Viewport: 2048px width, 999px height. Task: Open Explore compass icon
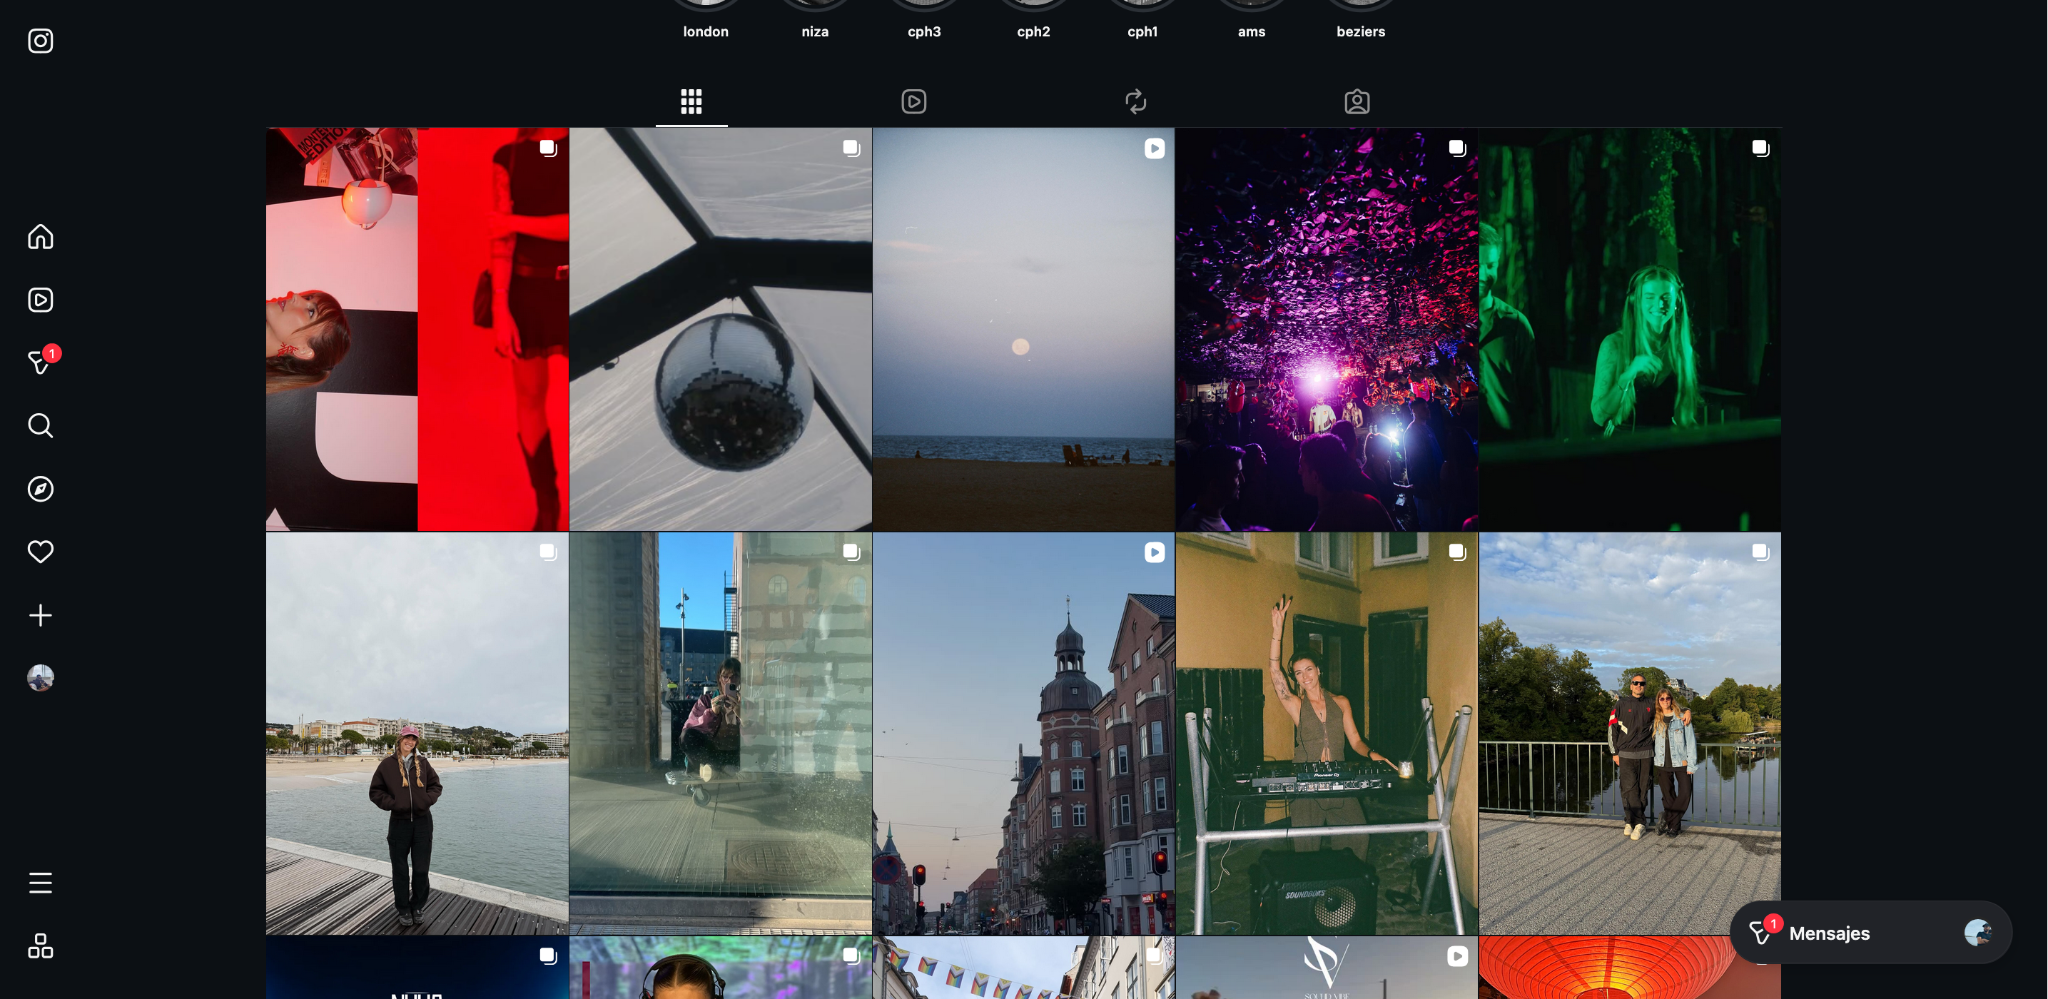[40, 489]
